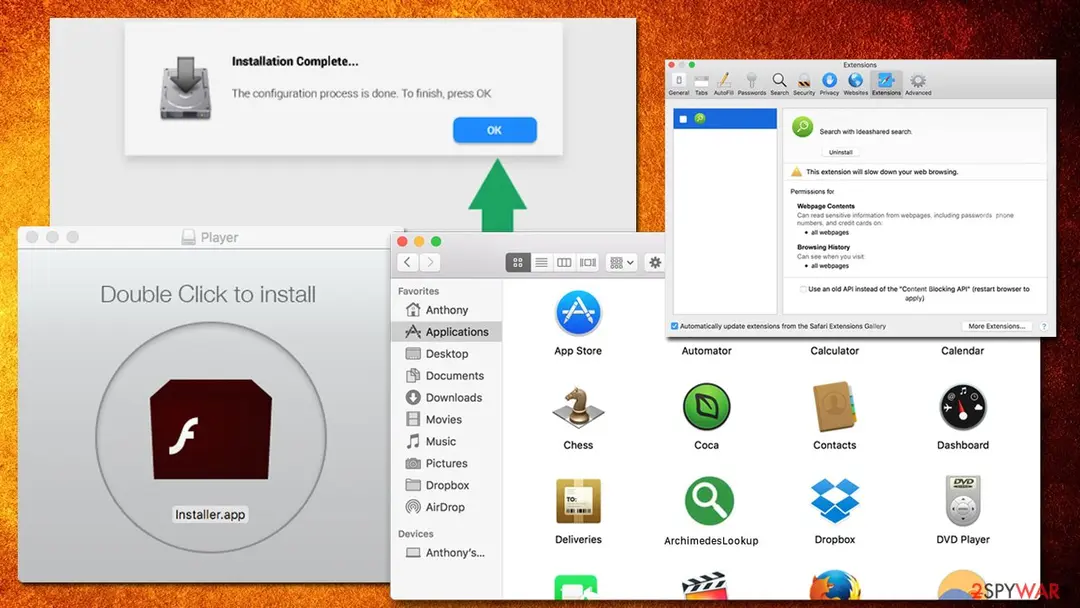
Task: Switch Finder to cover flow view
Action: pos(588,262)
